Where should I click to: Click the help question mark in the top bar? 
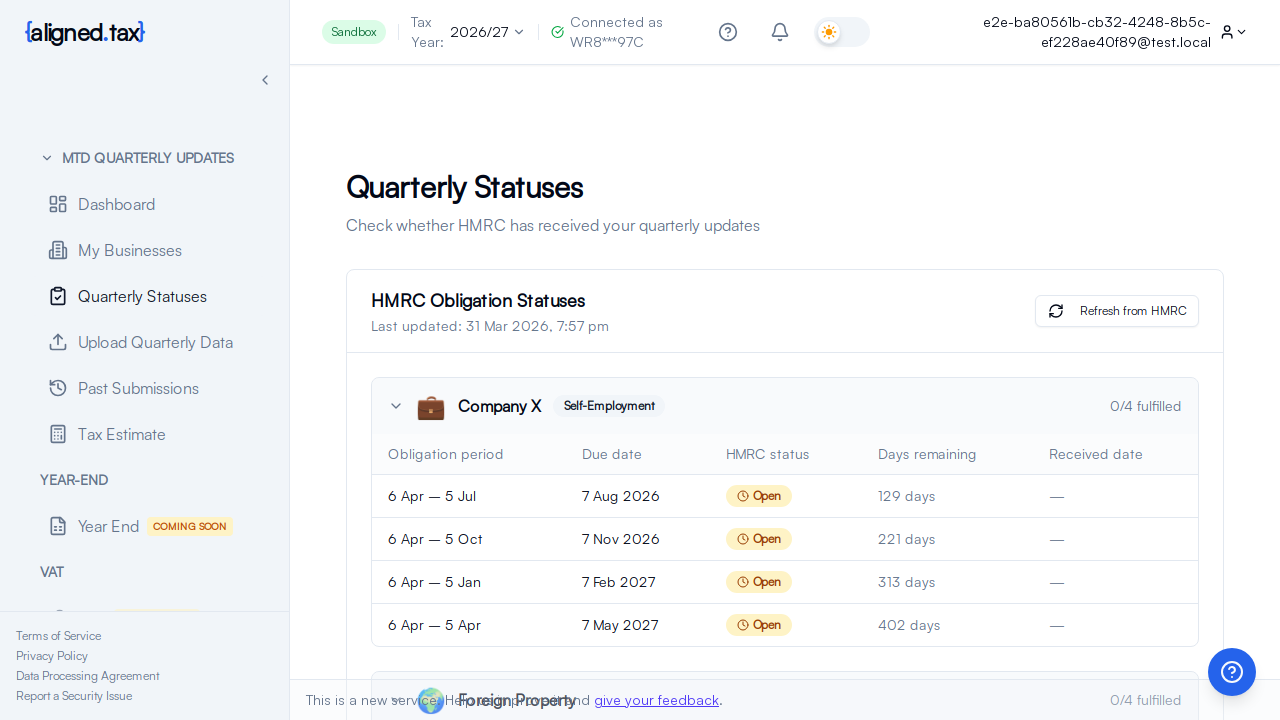[728, 32]
